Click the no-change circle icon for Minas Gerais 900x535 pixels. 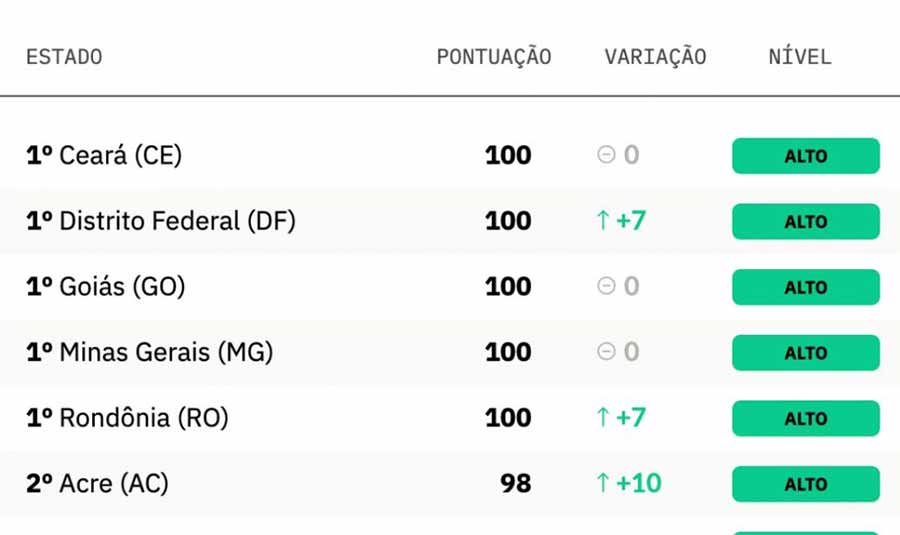pos(606,351)
